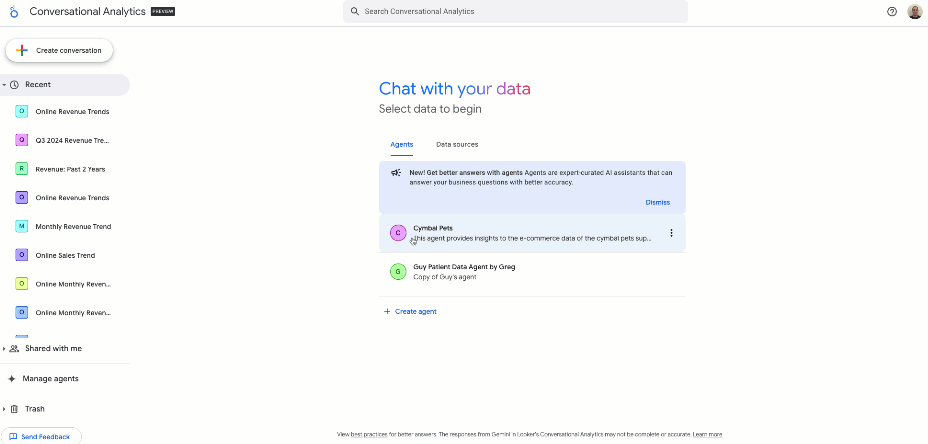Expand the Shared with me section
928x444 pixels.
(4, 348)
